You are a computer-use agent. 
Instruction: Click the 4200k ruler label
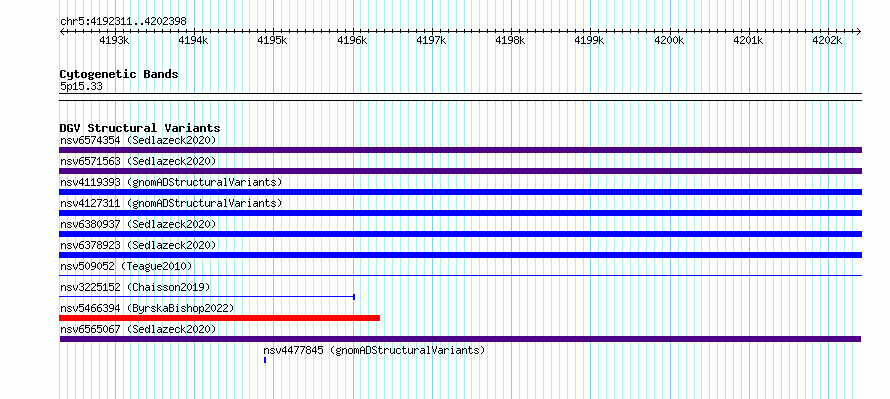669,41
